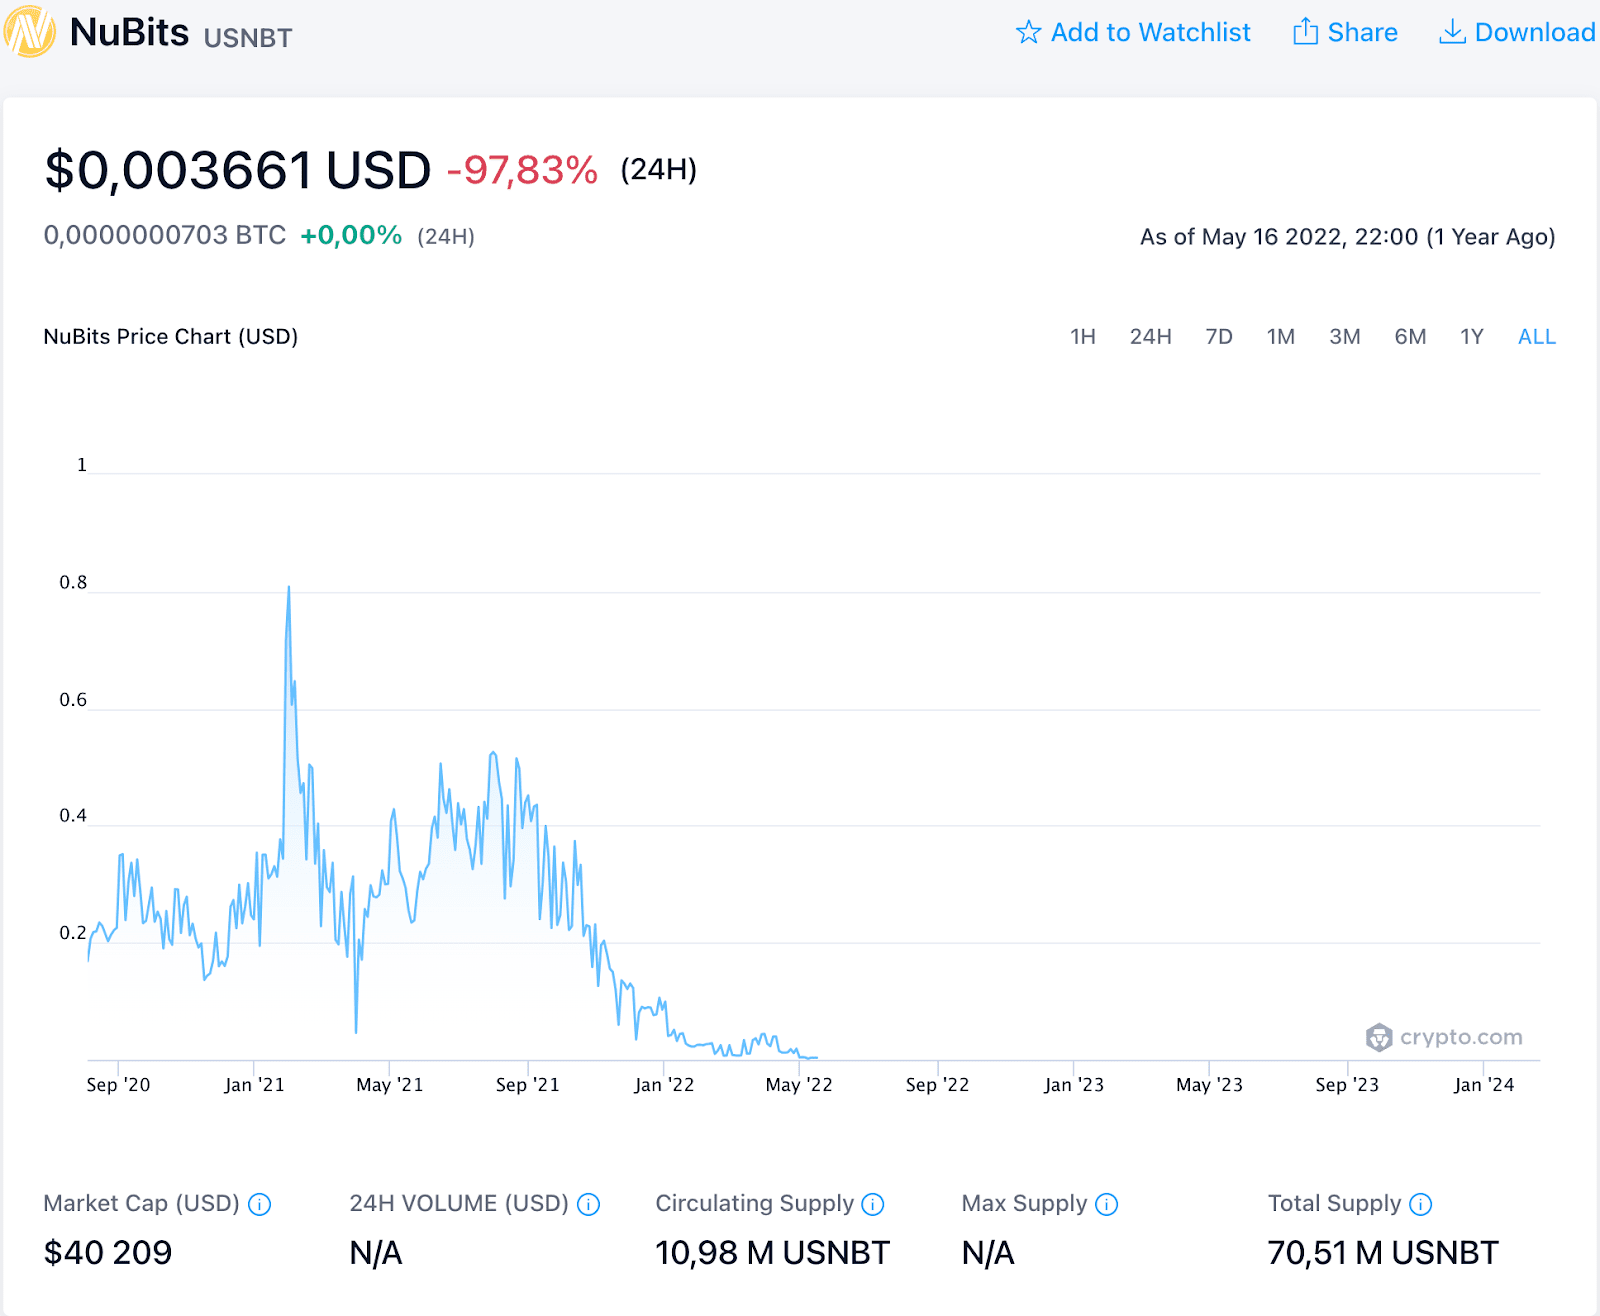Screen dimensions: 1600x1316
Task: Select the ALL chart range
Action: [x=1537, y=337]
